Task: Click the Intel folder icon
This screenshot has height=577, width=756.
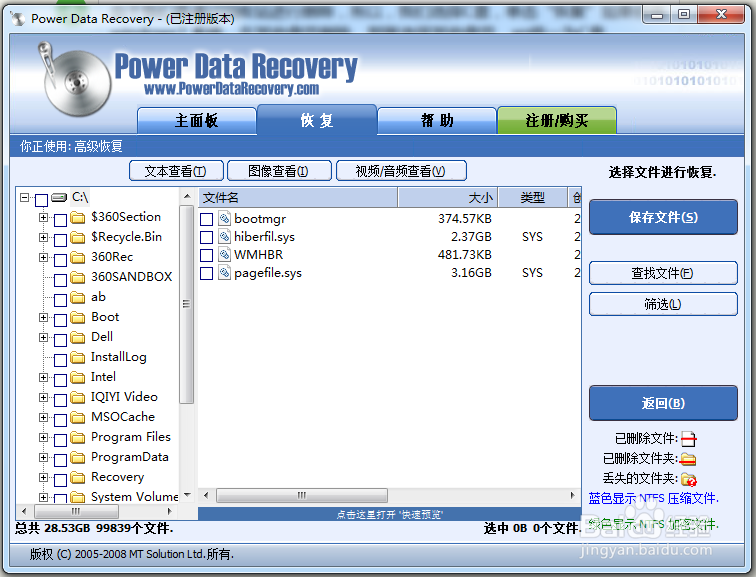Action: pyautogui.click(x=78, y=377)
